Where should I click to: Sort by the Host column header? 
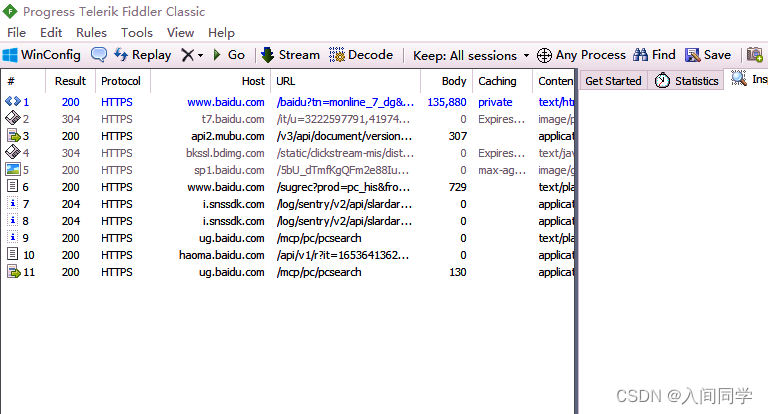click(x=210, y=81)
